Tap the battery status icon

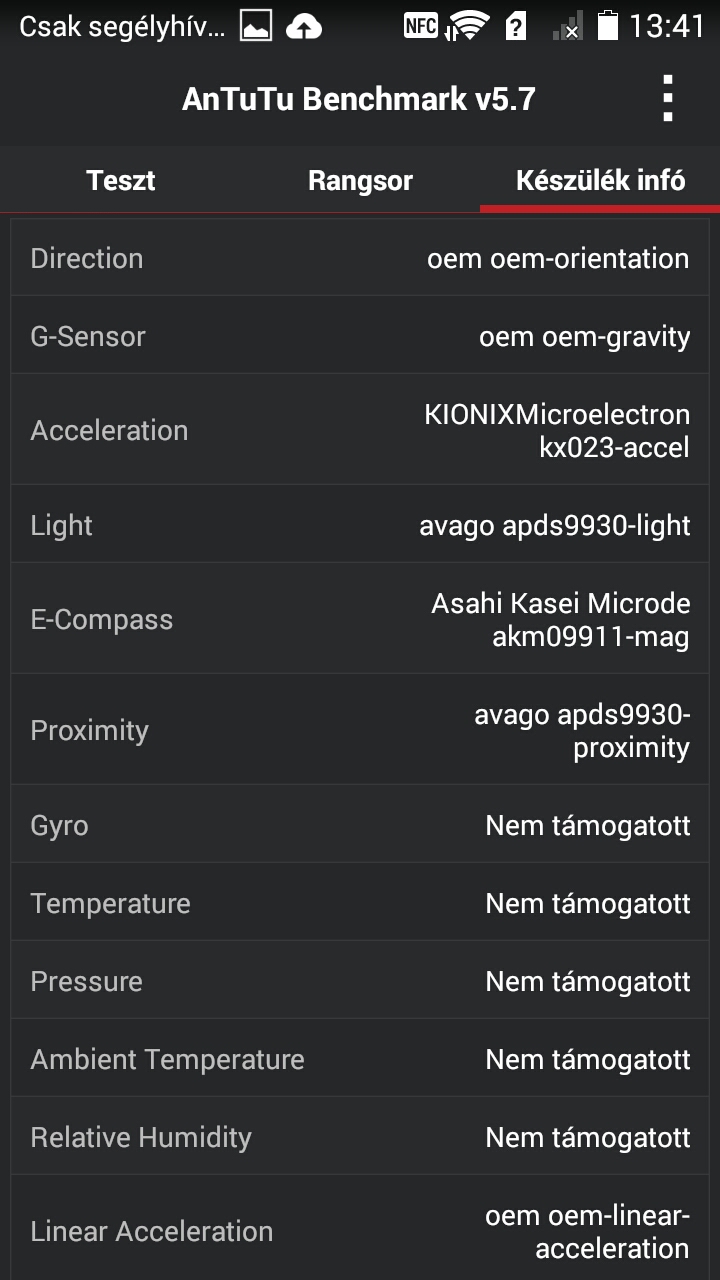tap(607, 26)
